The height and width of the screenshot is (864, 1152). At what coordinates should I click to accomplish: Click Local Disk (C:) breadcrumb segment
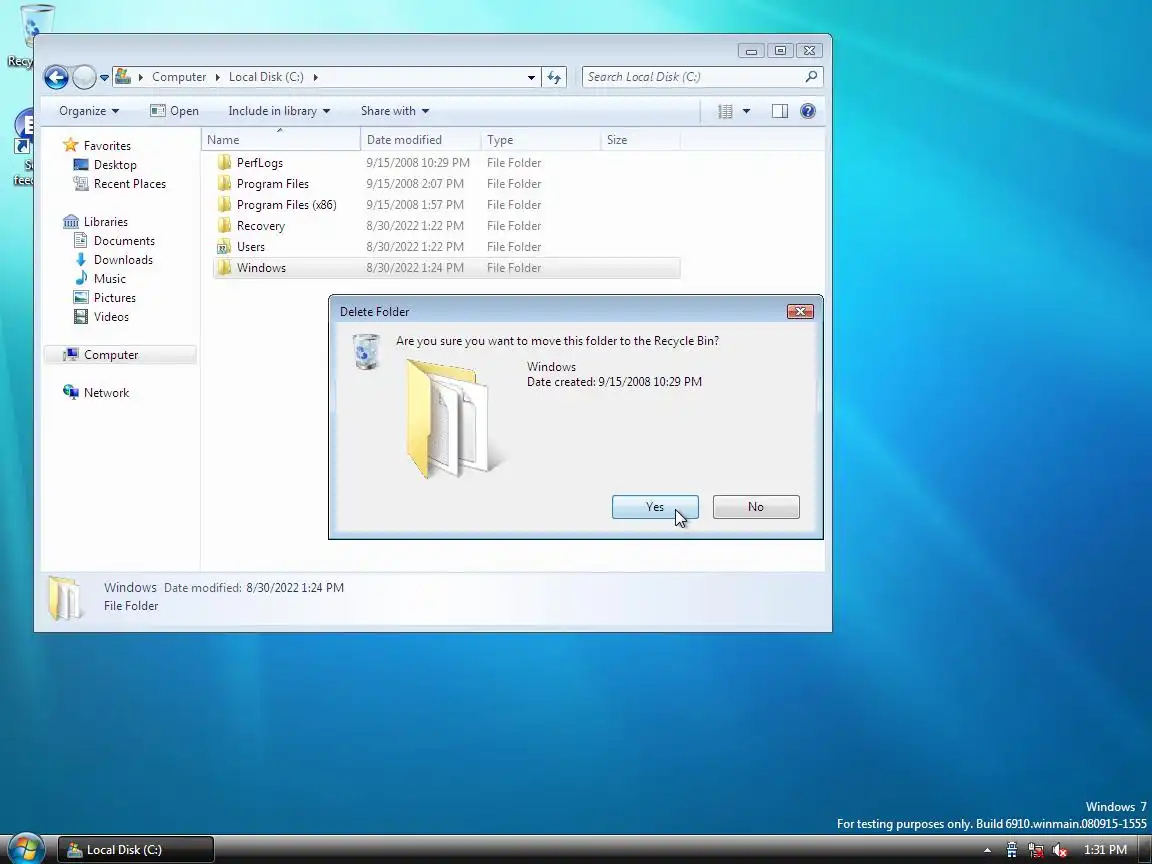coord(266,76)
